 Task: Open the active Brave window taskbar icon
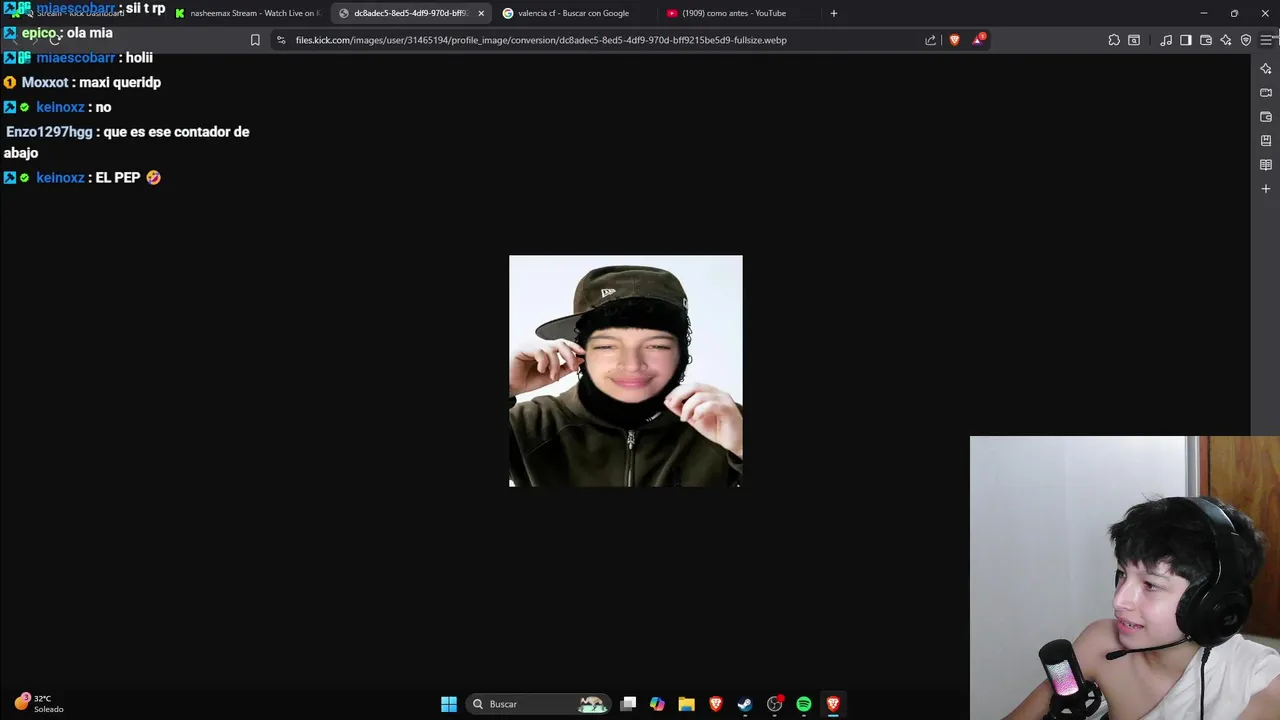833,704
